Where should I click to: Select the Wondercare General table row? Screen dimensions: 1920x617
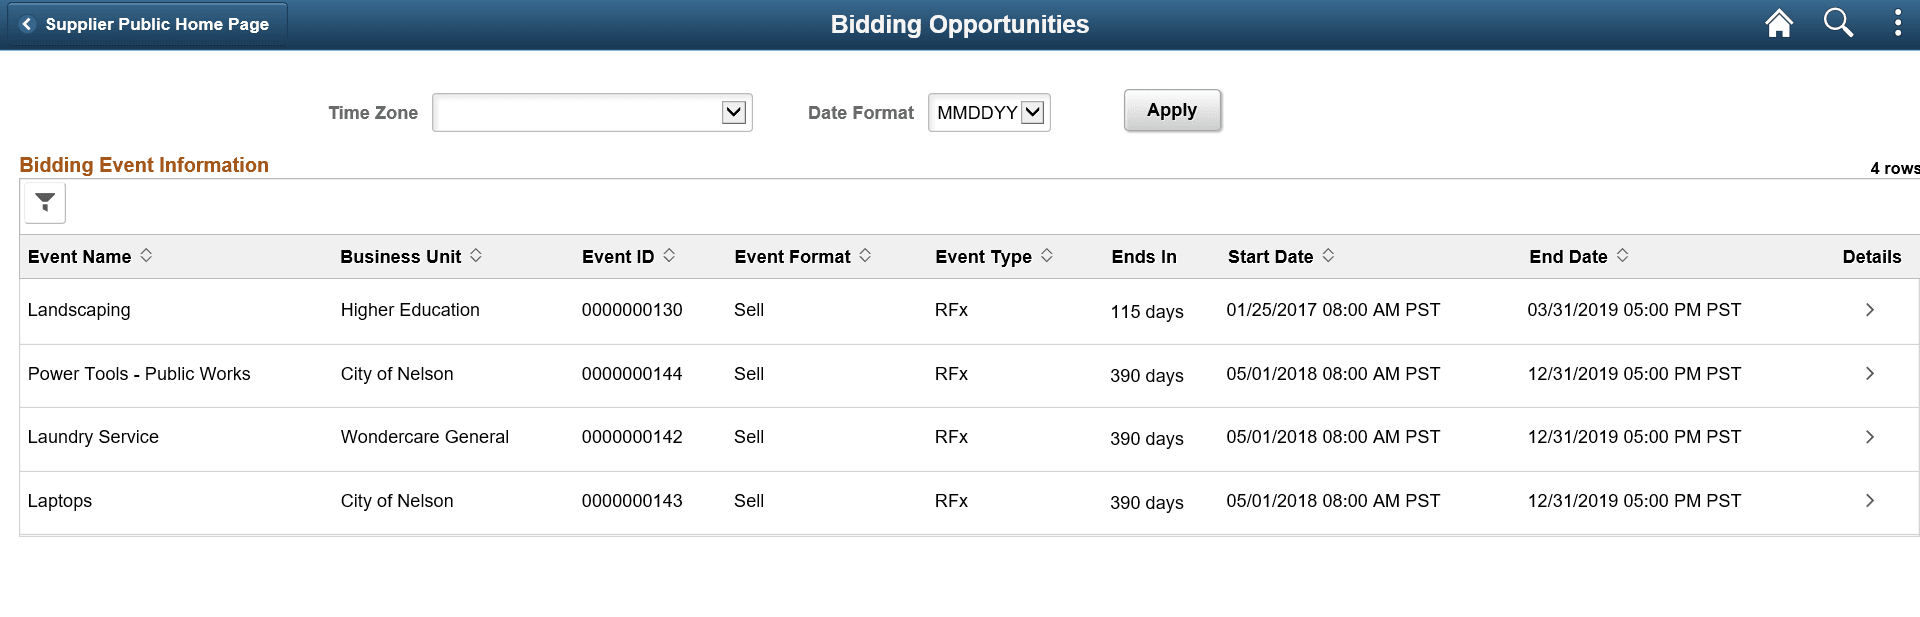(424, 437)
